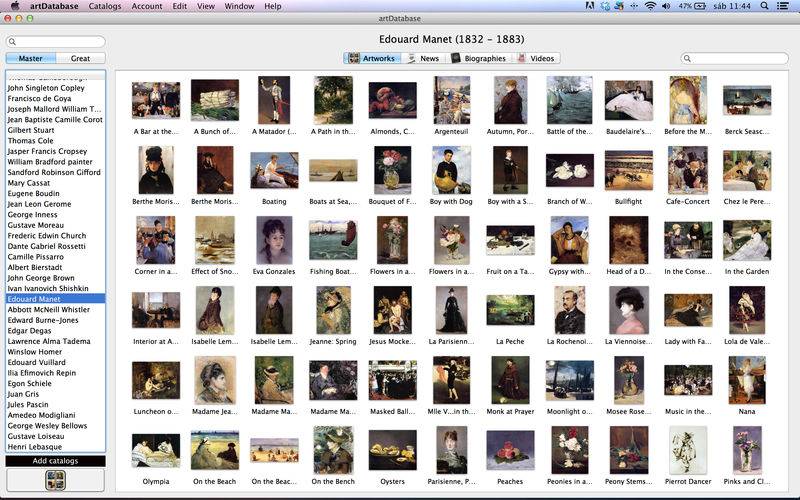Select Winslow Homer in artist list
The width and height of the screenshot is (800, 500).
(x=55, y=352)
